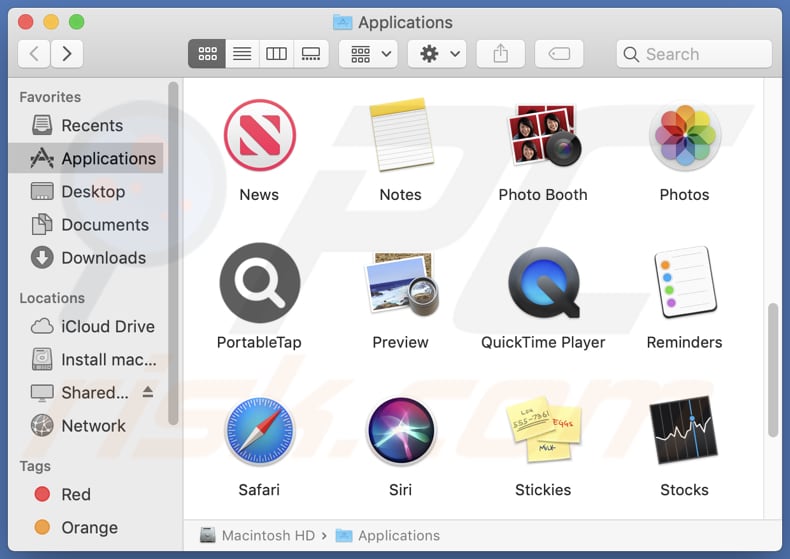Click the sidebar vertical scrollbar

[x=173, y=253]
